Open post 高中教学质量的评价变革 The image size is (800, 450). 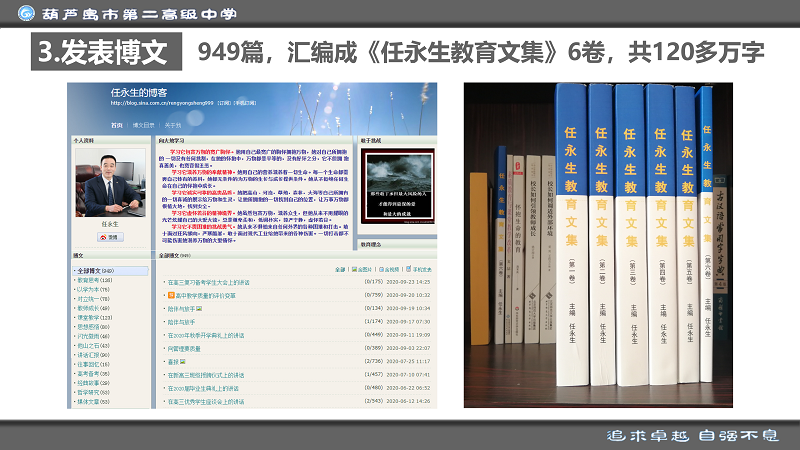point(206,295)
